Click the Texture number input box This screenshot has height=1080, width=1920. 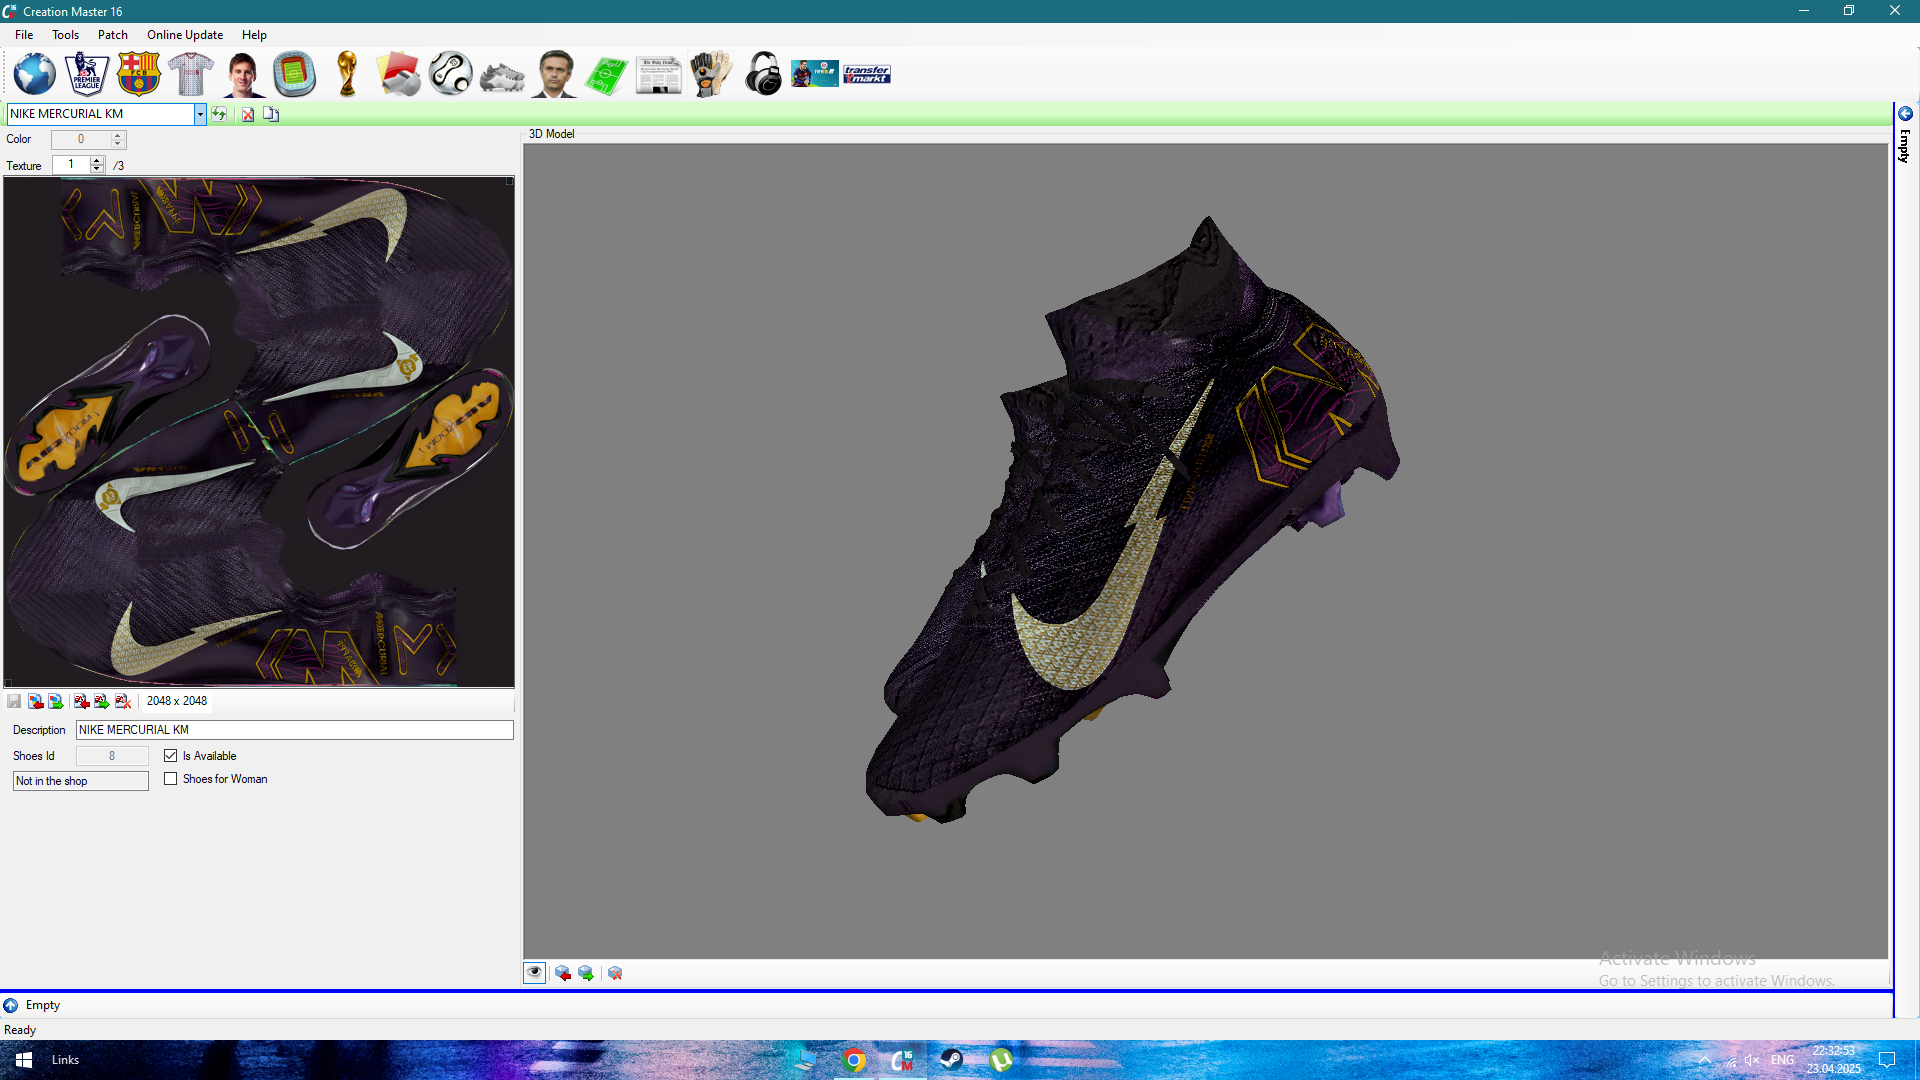click(x=71, y=165)
